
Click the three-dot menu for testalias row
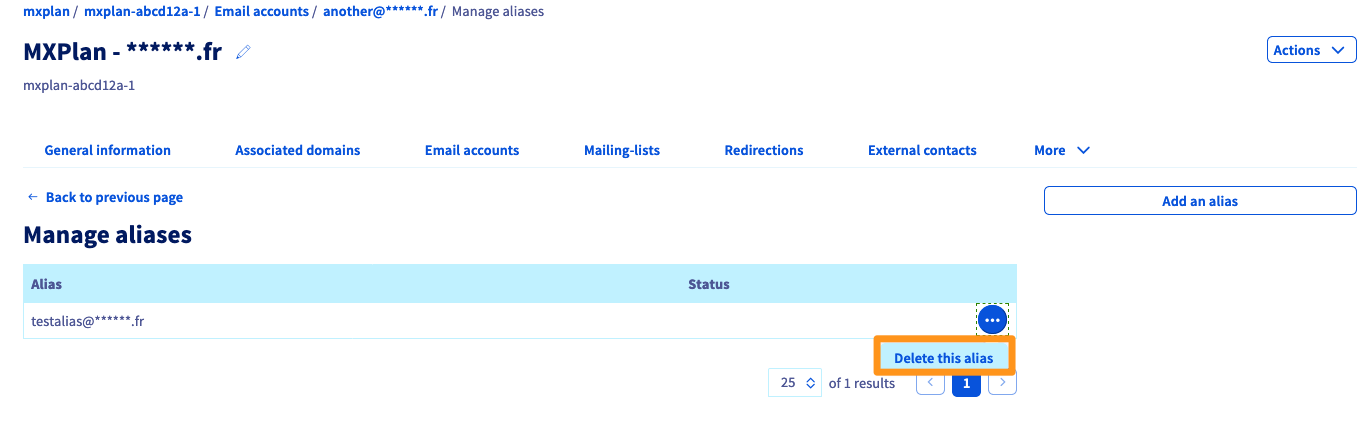point(992,320)
